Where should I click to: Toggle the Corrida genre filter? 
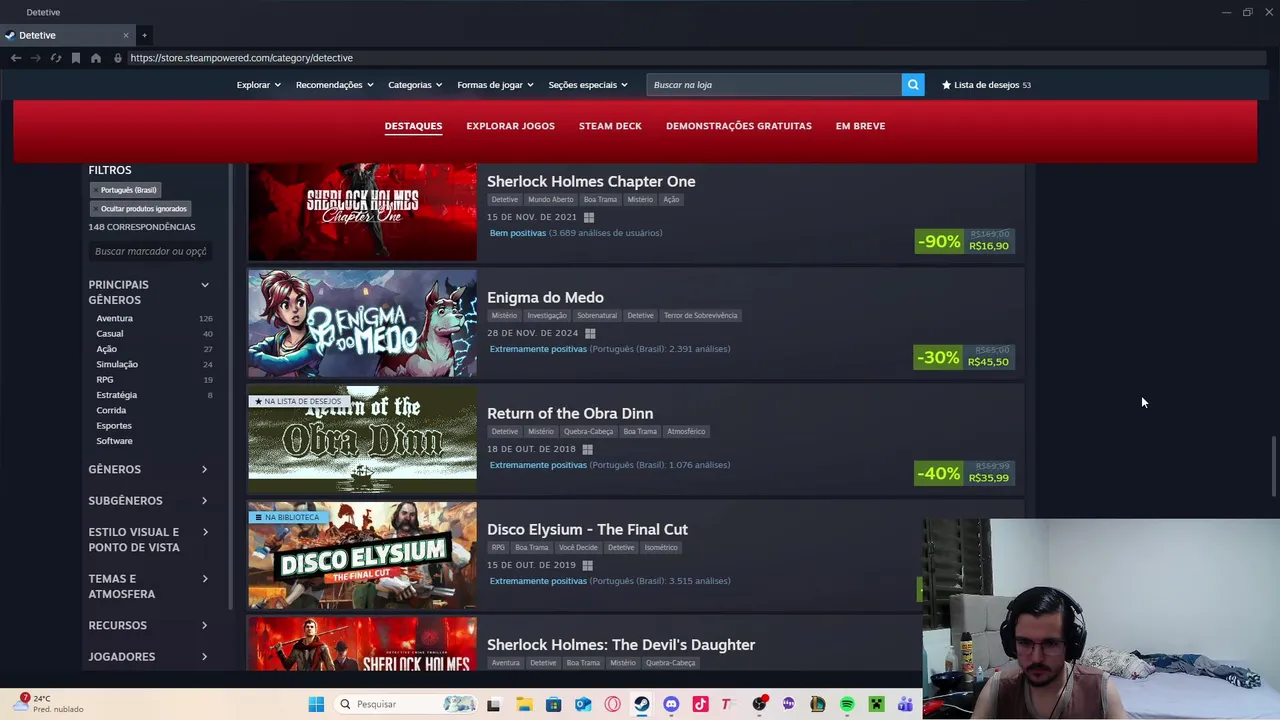tap(111, 410)
